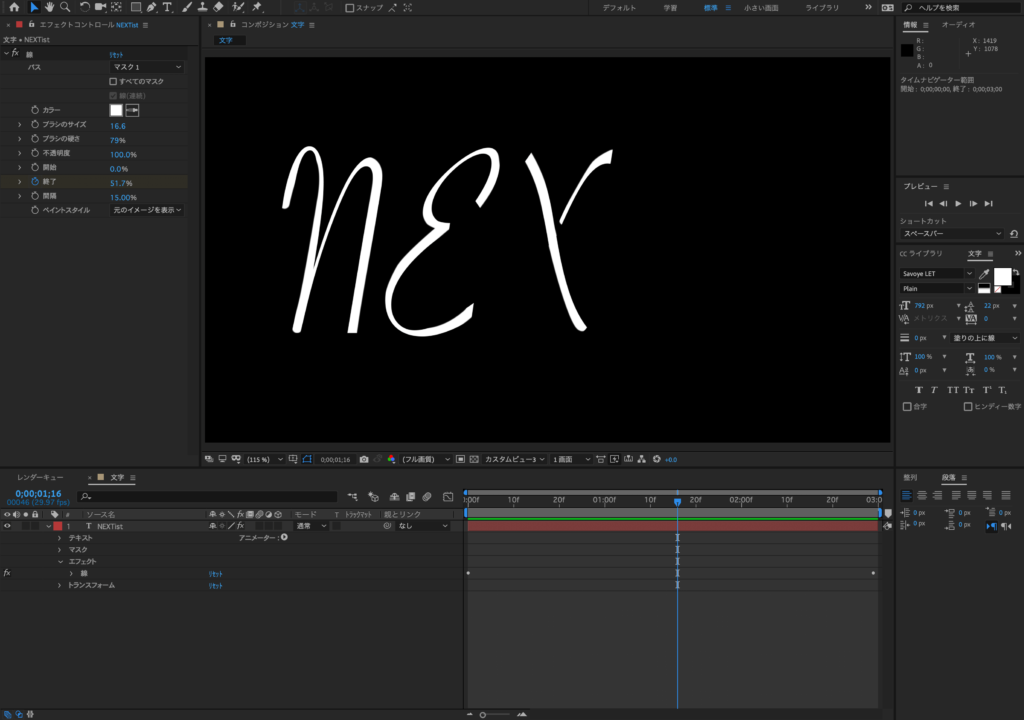This screenshot has height=720, width=1024.
Task: Open the スペースバー shortcut dropdown
Action: (952, 234)
